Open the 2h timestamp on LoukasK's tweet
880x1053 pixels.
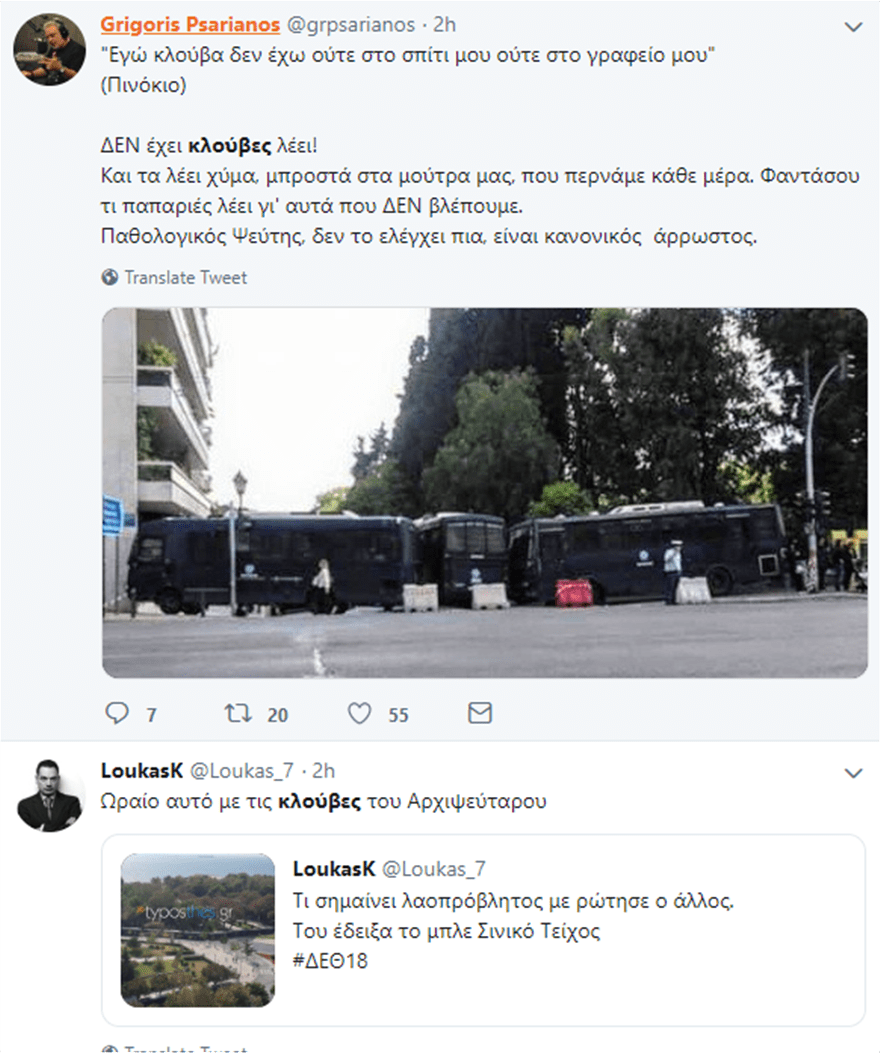pos(323,770)
